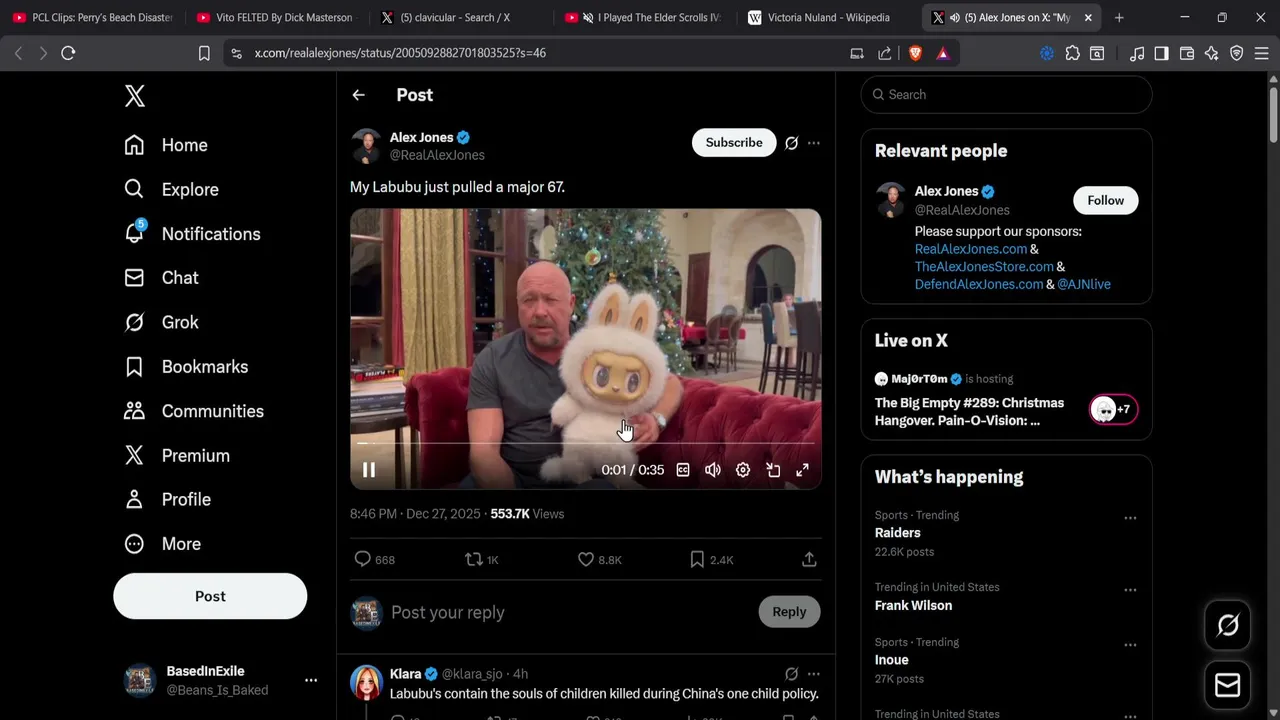This screenshot has height=720, width=1280.
Task: Toggle video captions
Action: [683, 470]
